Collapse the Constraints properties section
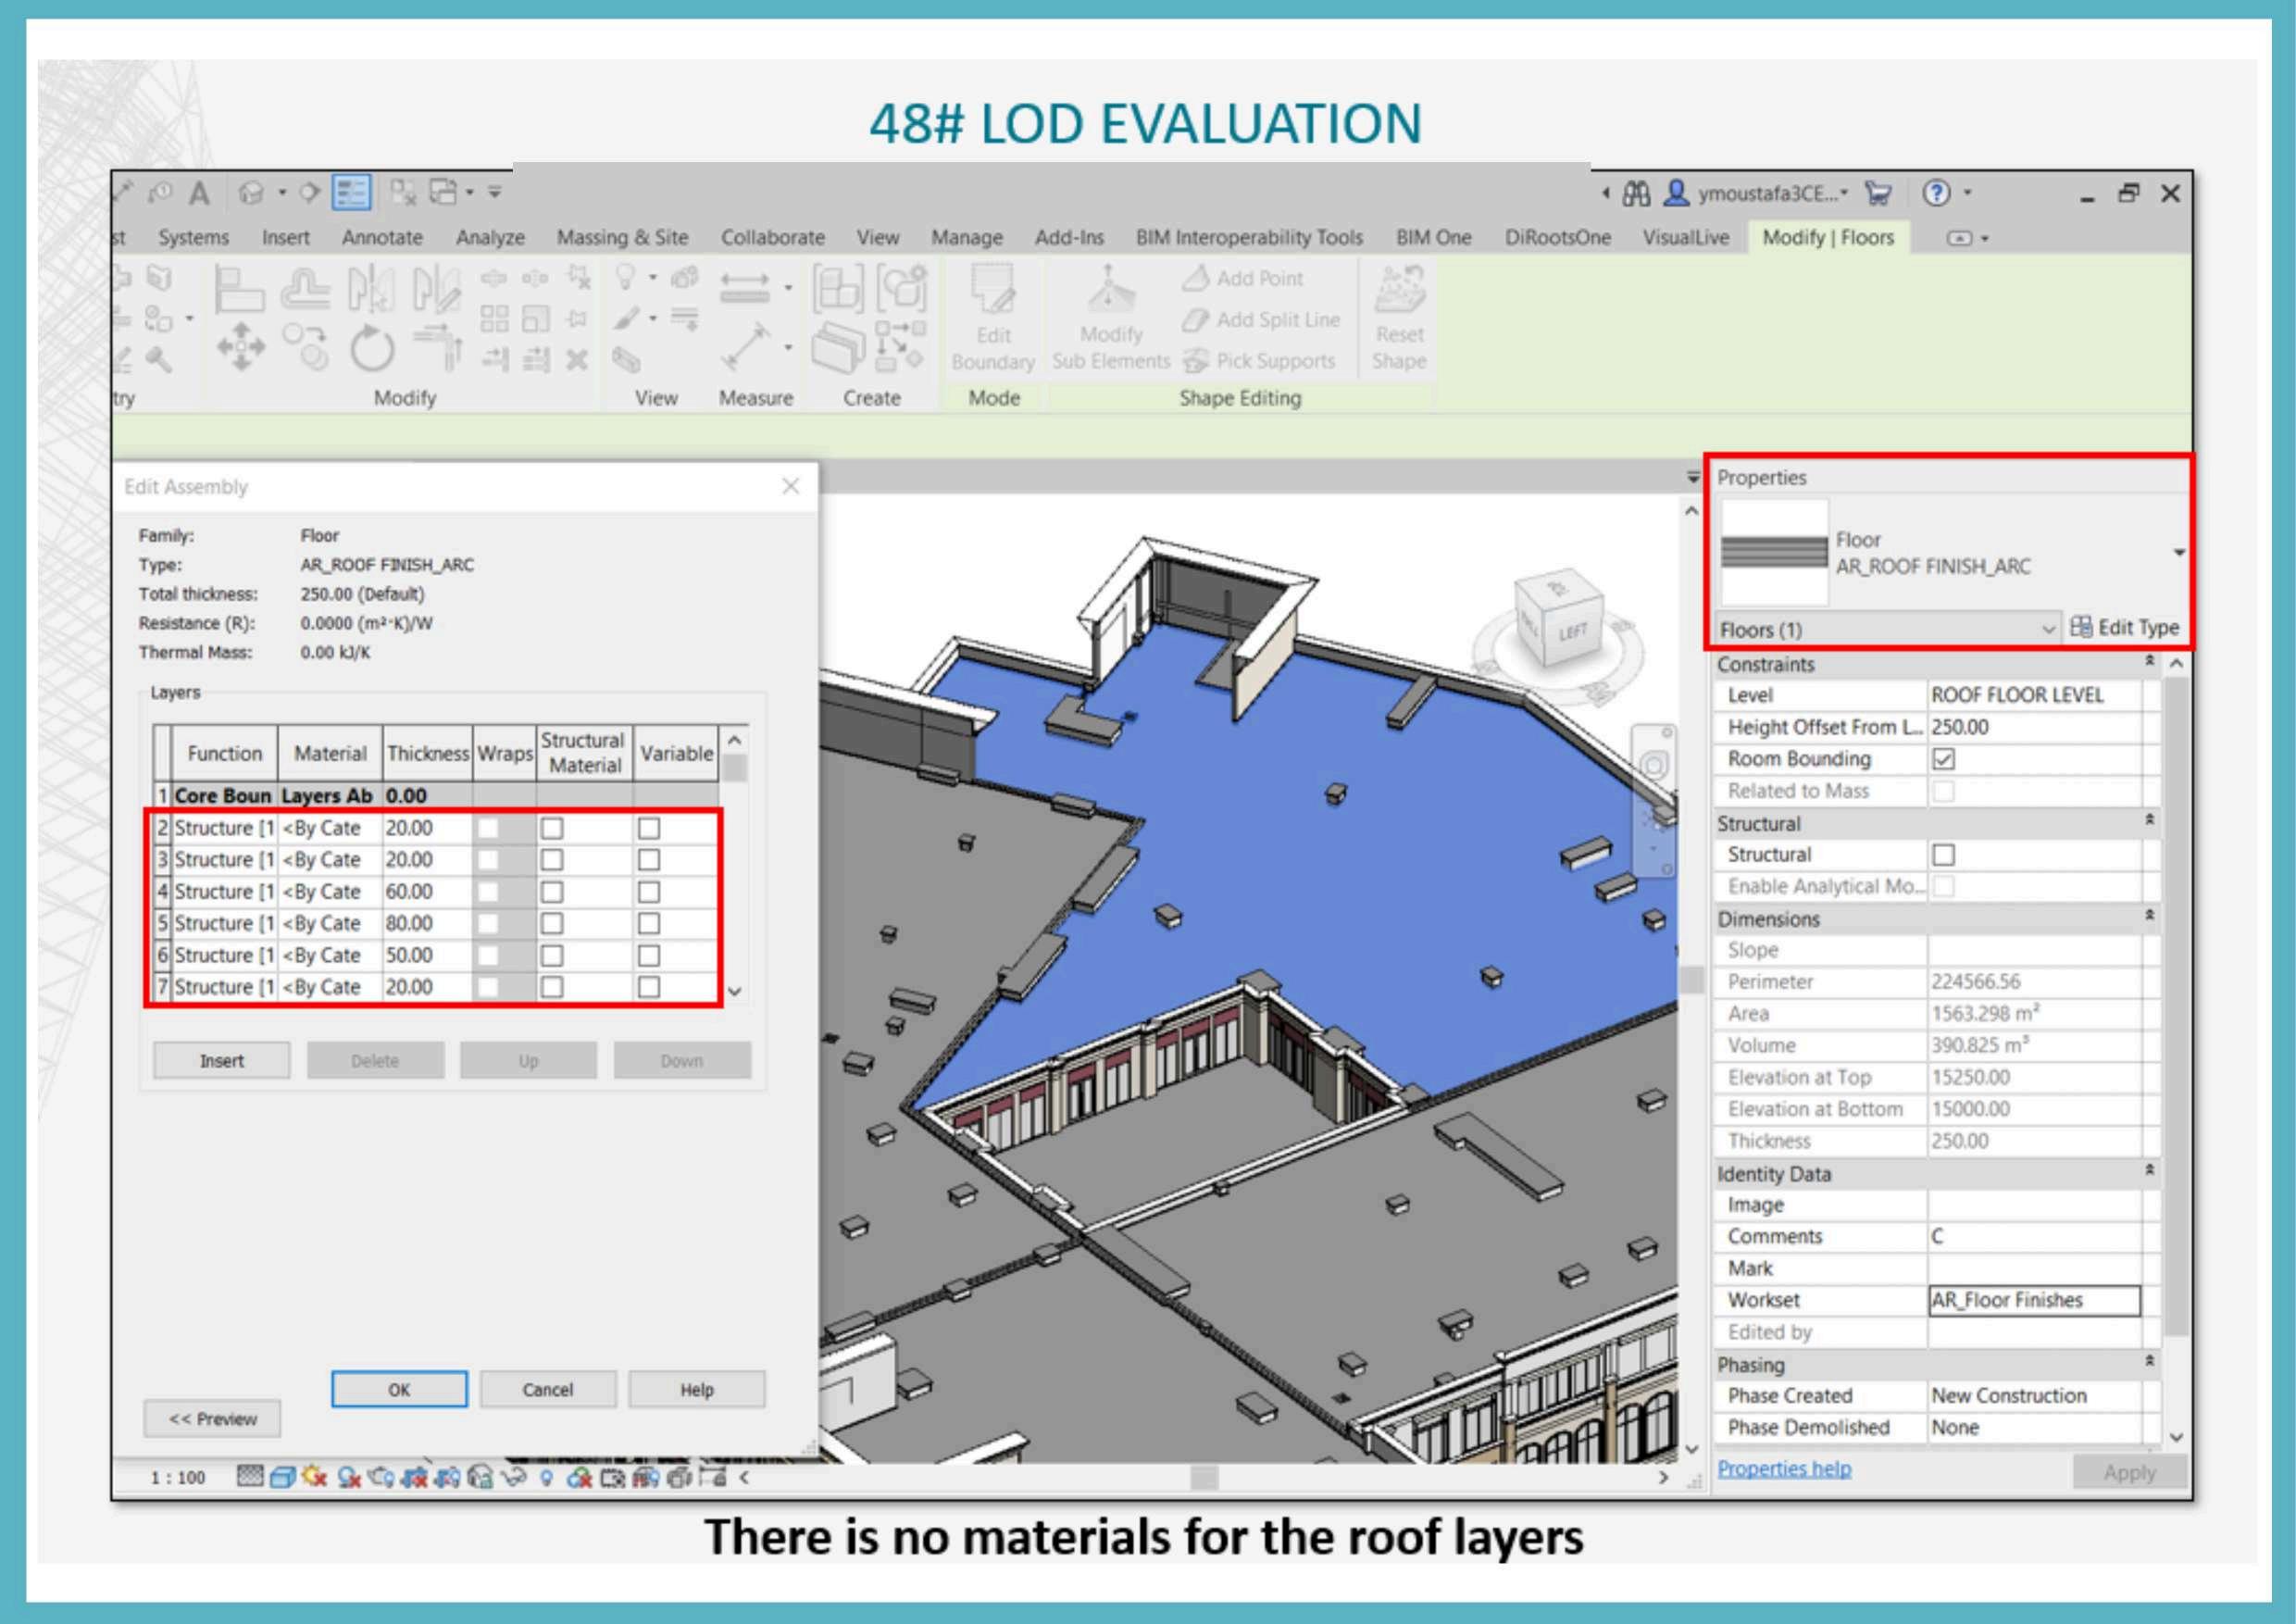The image size is (2296, 1624). pyautogui.click(x=2149, y=662)
